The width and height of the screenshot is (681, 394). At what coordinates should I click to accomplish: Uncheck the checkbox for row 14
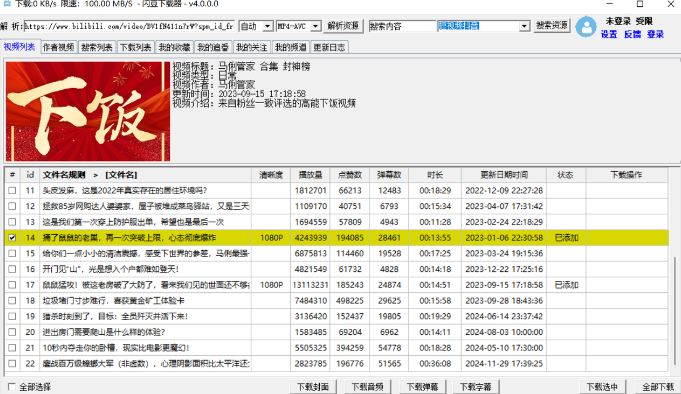(12, 238)
